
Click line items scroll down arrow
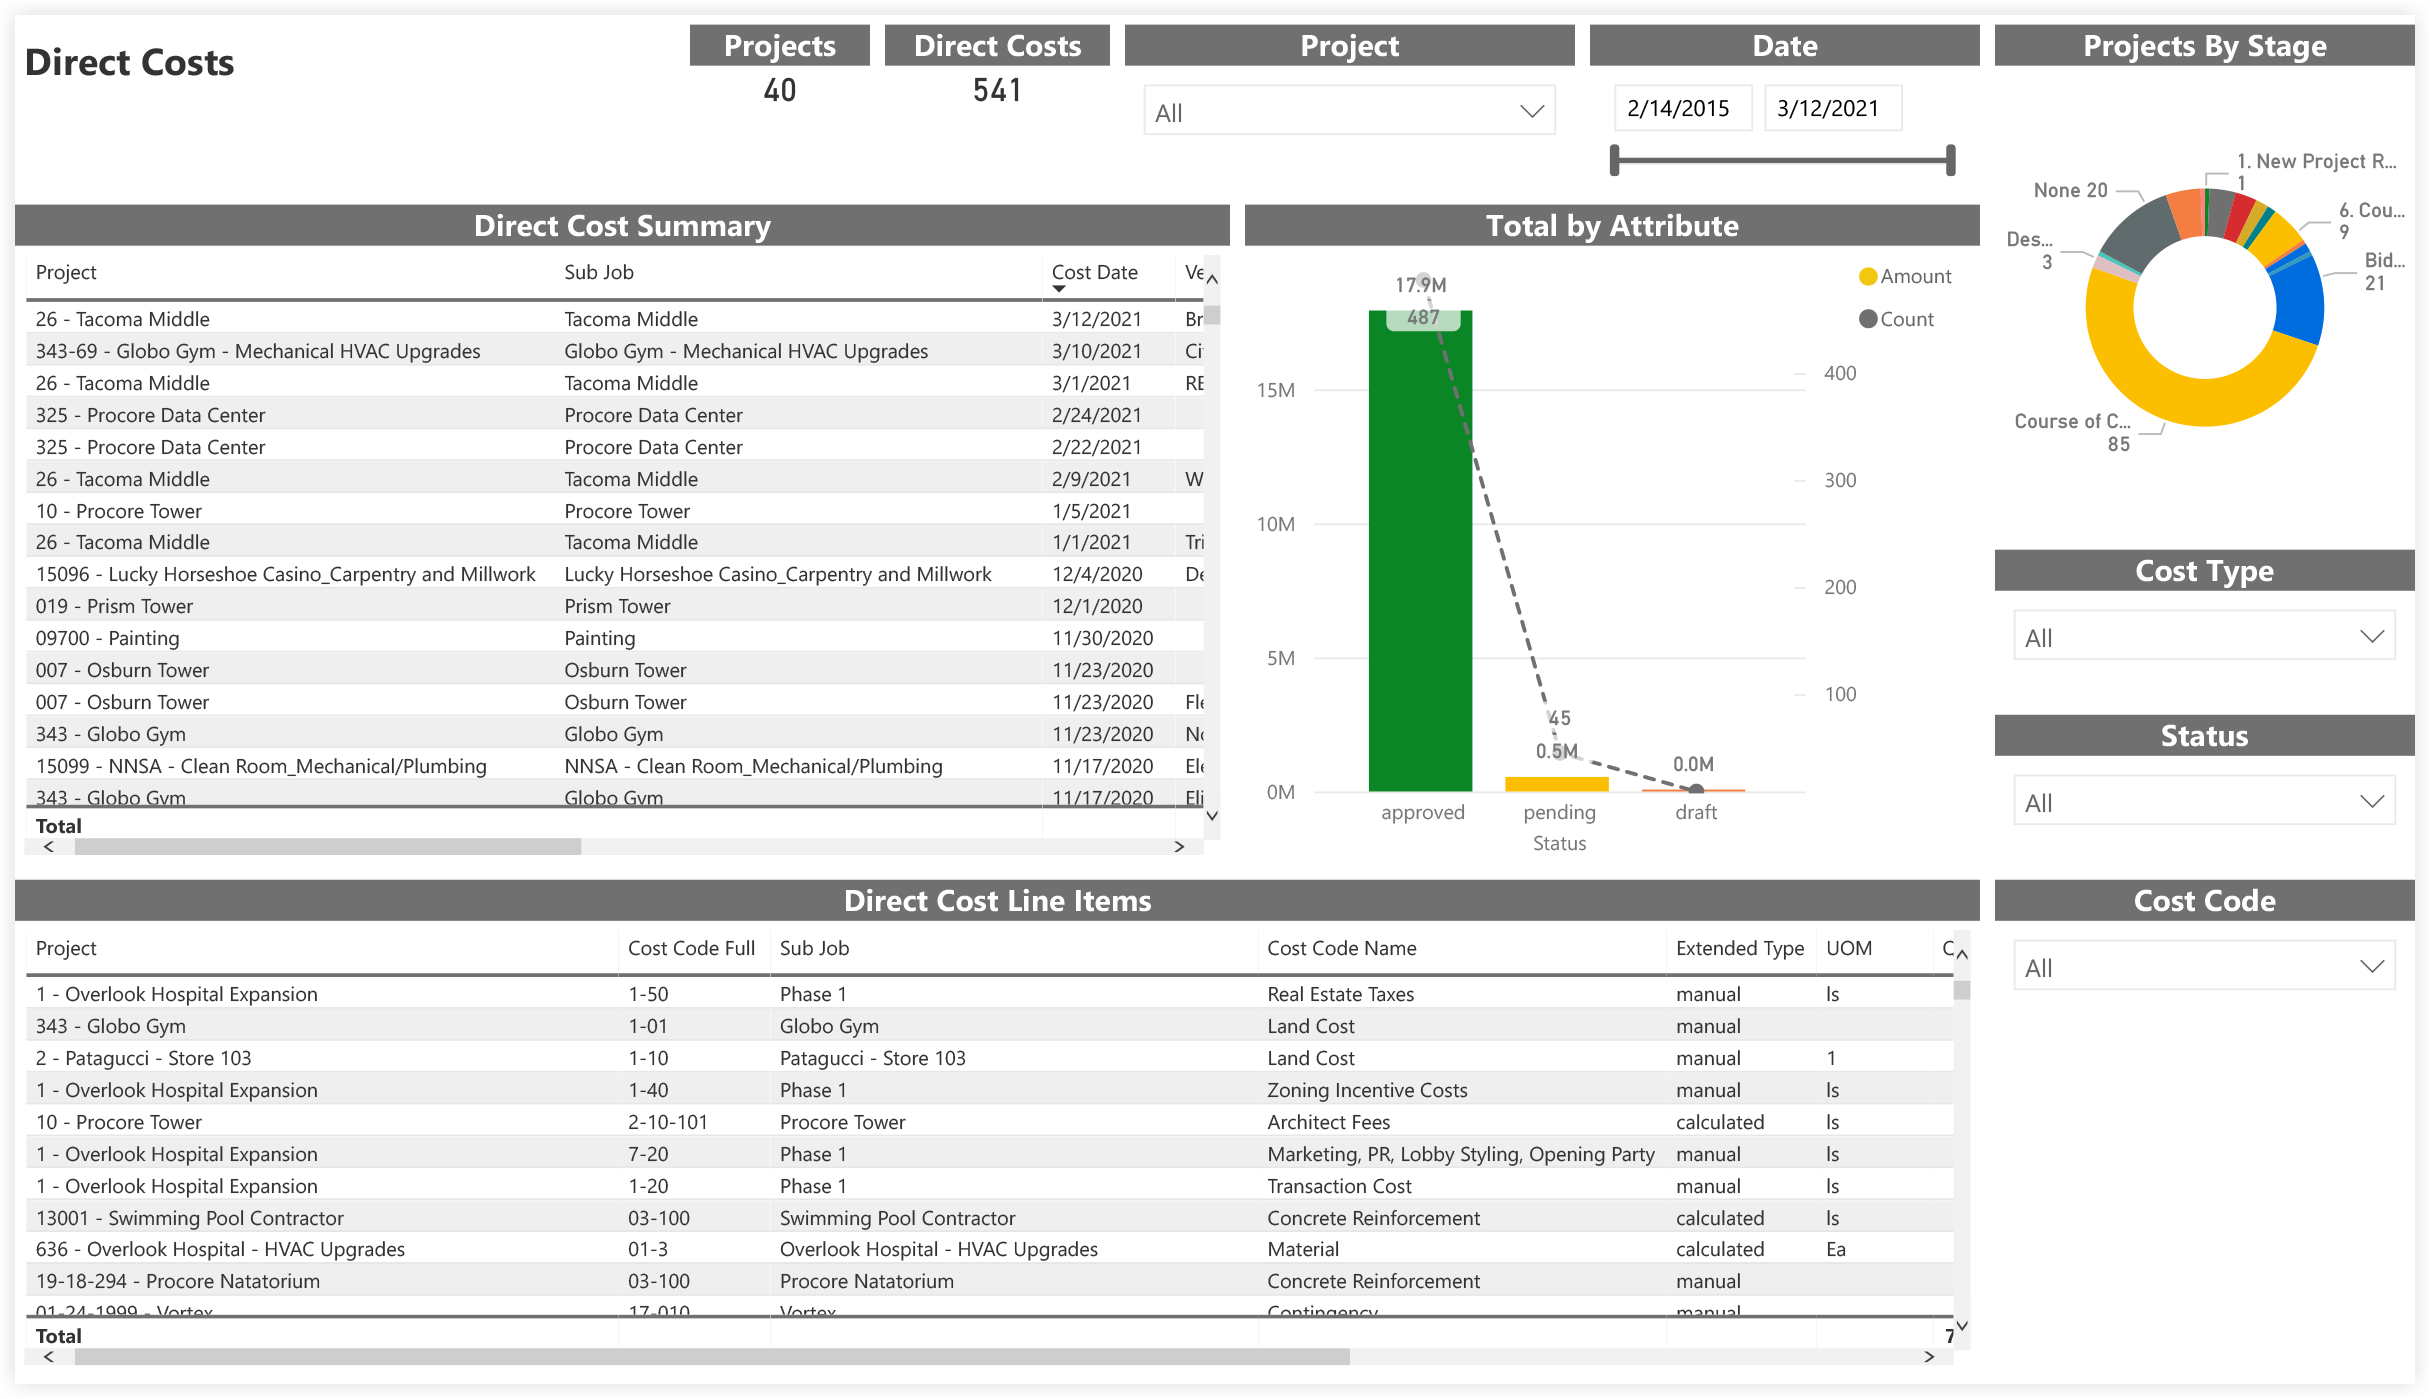pyautogui.click(x=1962, y=1325)
